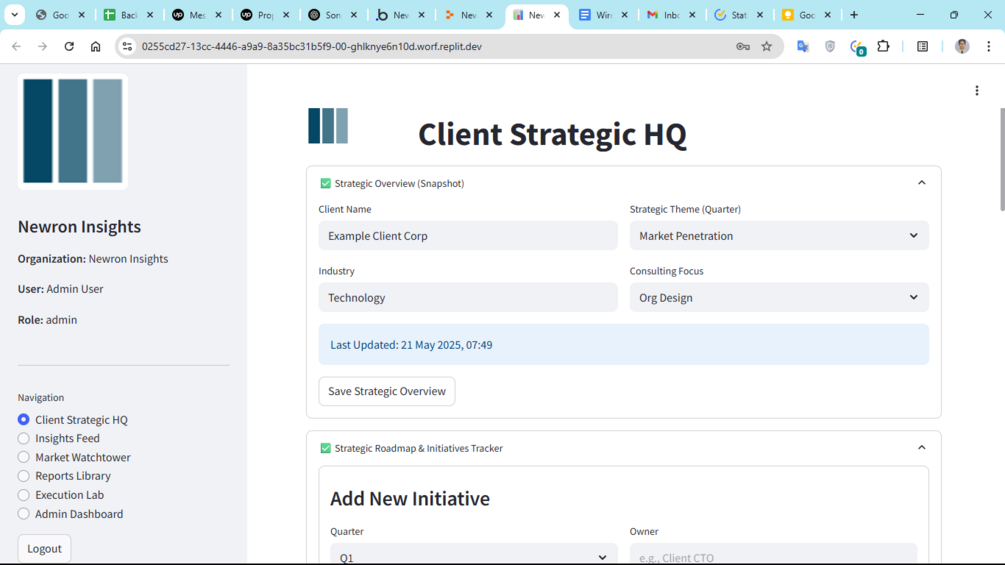Switch to the Bacl spreadsheet tab
The width and height of the screenshot is (1005, 565).
click(120, 15)
